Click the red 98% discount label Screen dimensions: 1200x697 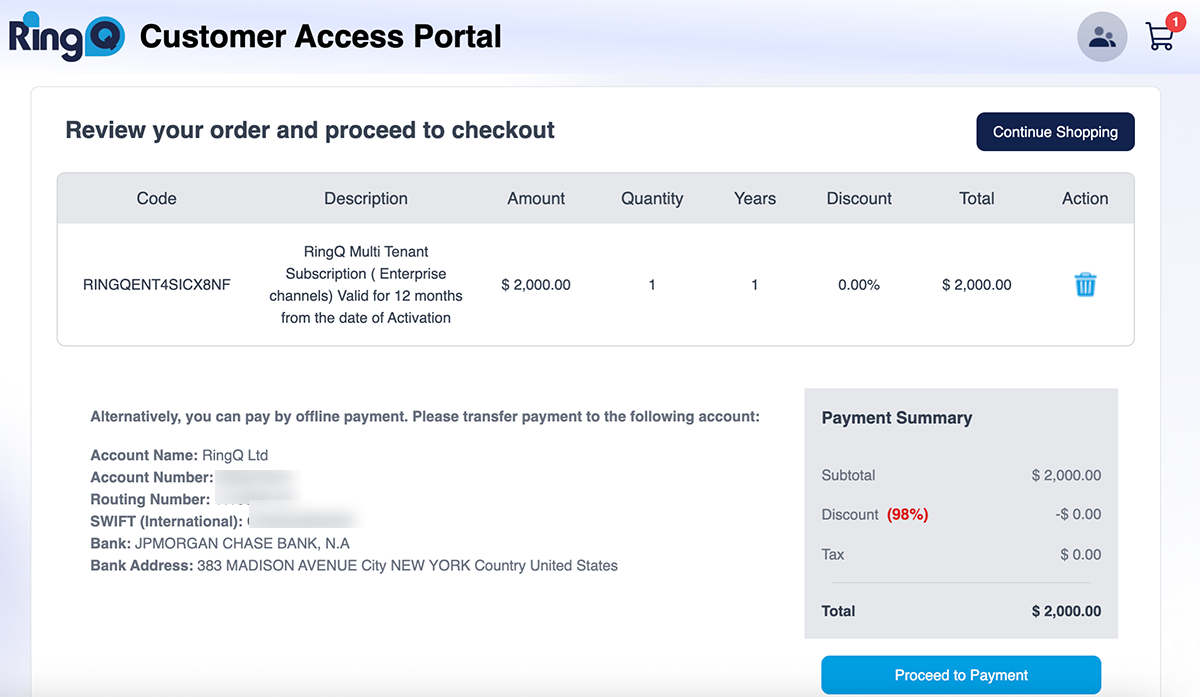pyautogui.click(x=907, y=514)
